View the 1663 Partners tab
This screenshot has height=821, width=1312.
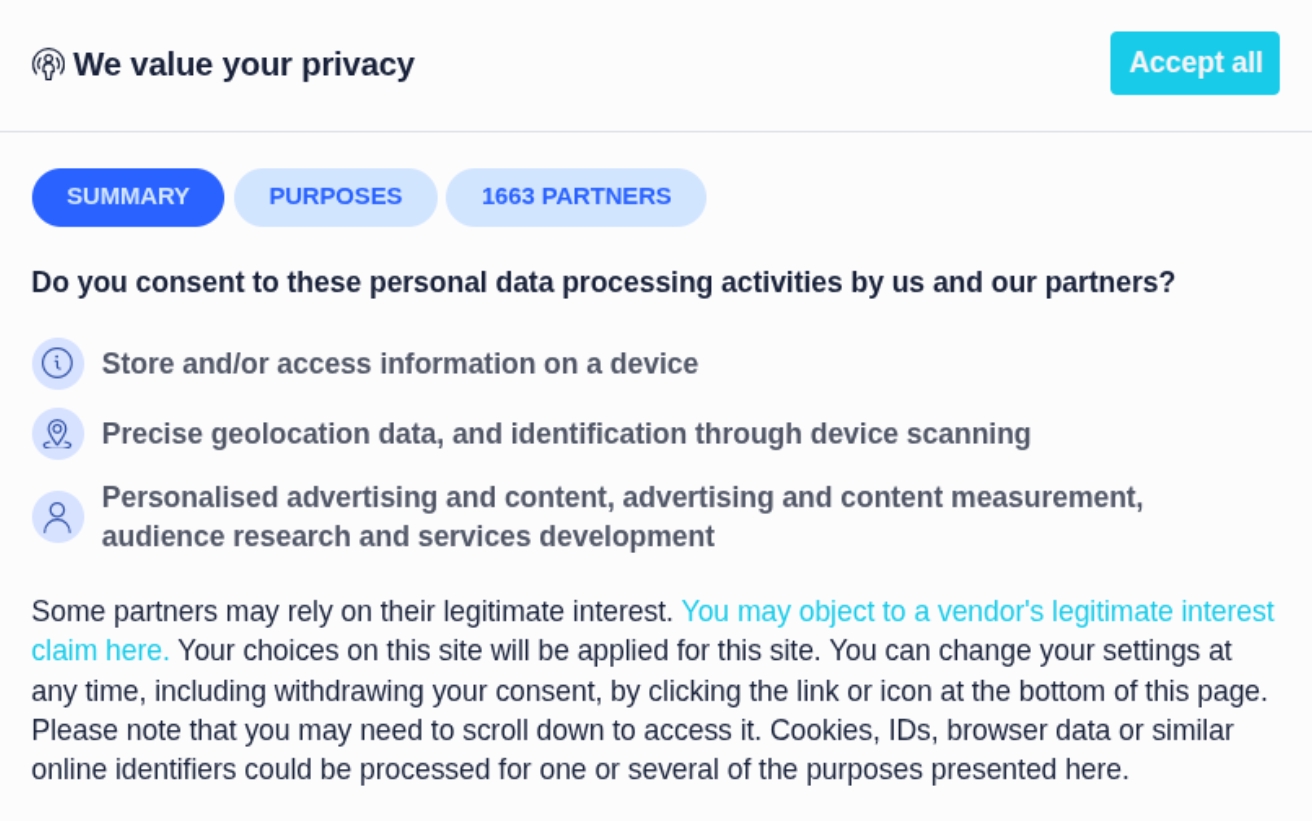point(576,197)
